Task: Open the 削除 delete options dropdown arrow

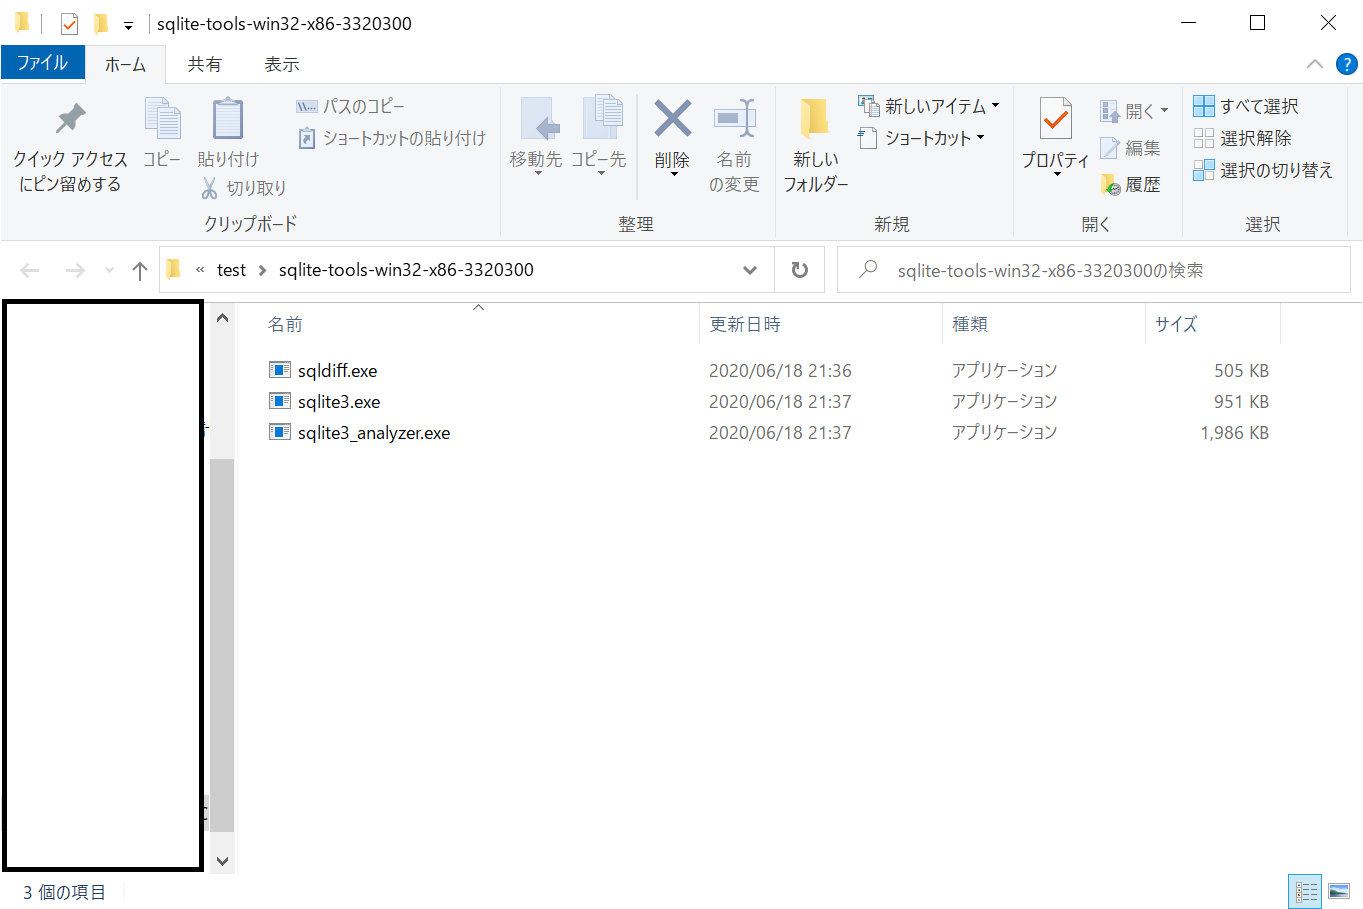Action: point(674,175)
